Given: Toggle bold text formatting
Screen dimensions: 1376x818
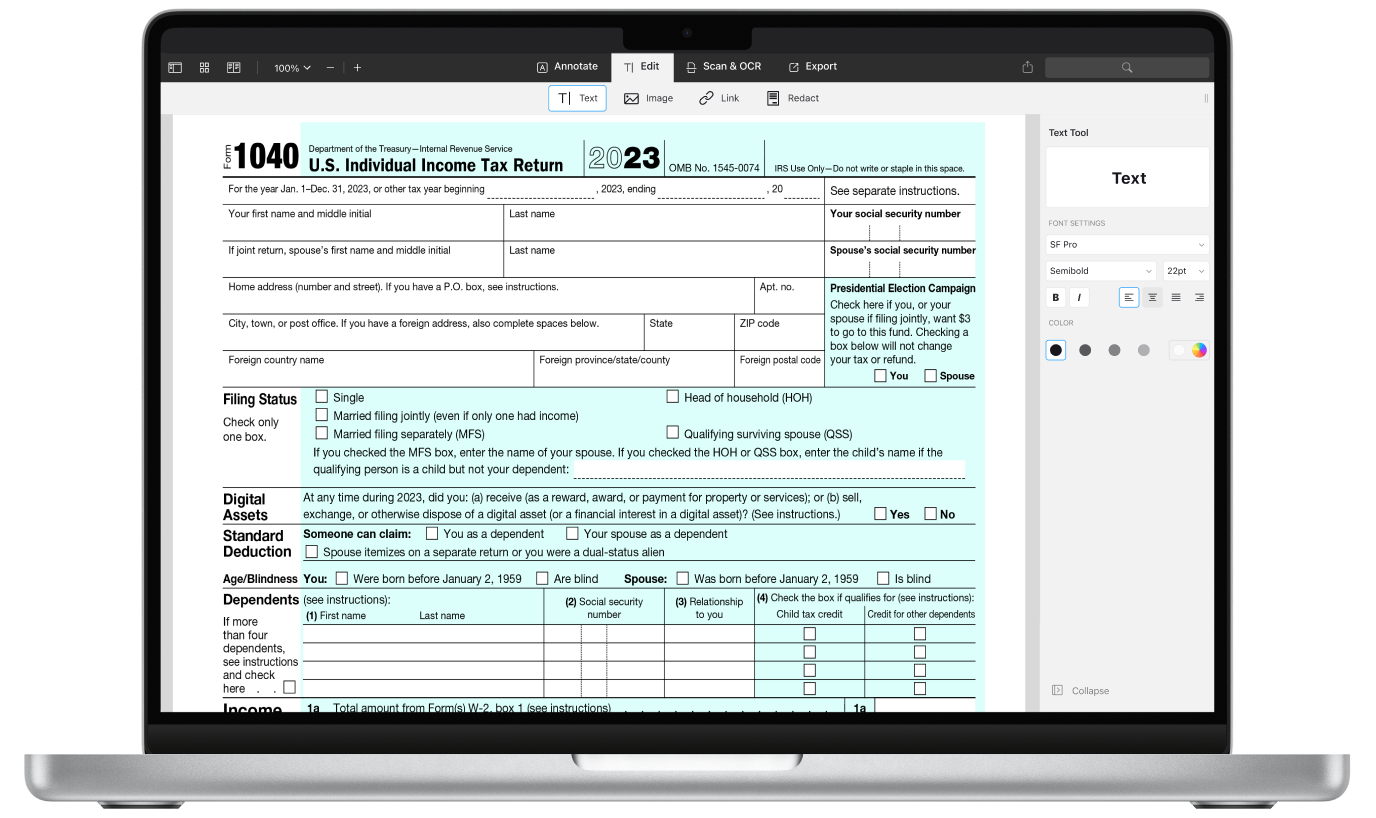Looking at the screenshot, I should coord(1055,297).
